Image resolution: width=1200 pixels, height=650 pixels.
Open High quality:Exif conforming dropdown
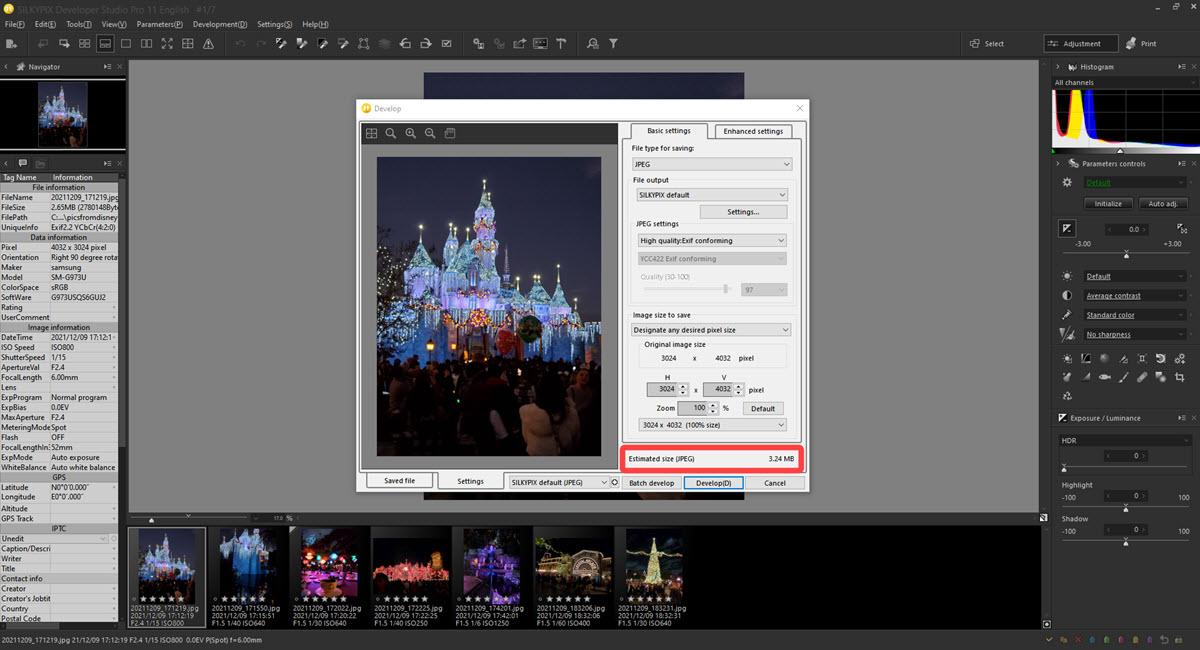point(712,241)
